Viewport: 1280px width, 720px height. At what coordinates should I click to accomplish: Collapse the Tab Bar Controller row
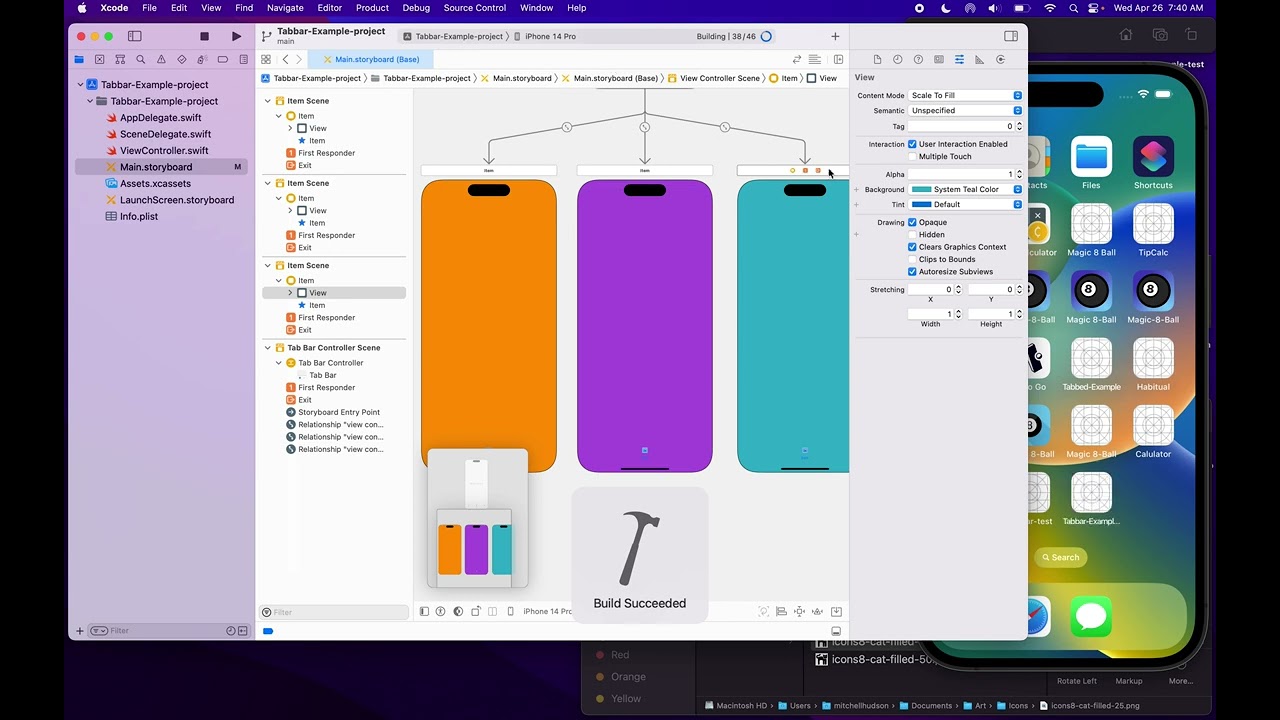(x=279, y=363)
